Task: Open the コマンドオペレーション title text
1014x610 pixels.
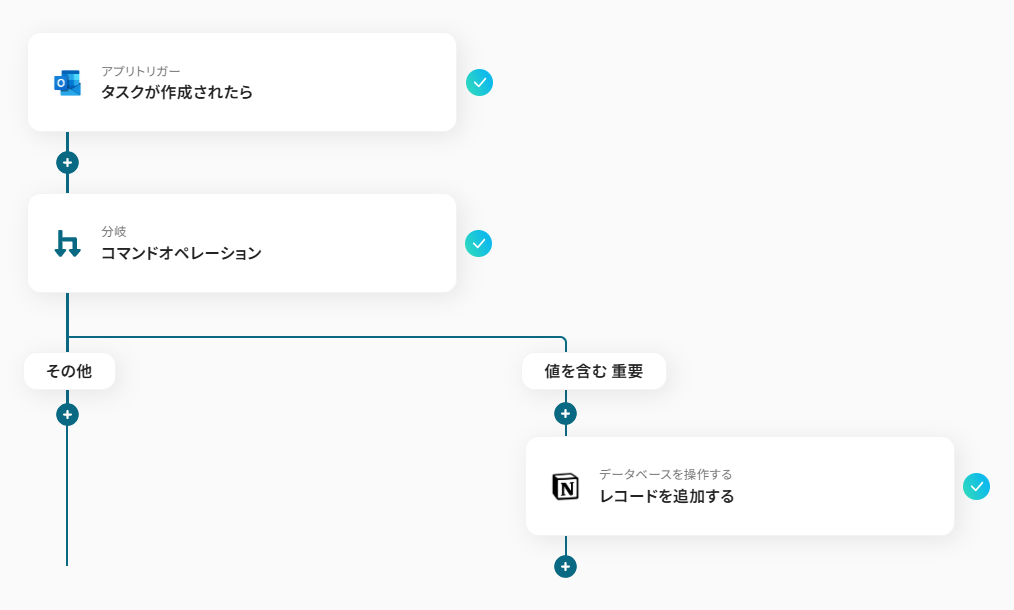Action: [x=181, y=253]
